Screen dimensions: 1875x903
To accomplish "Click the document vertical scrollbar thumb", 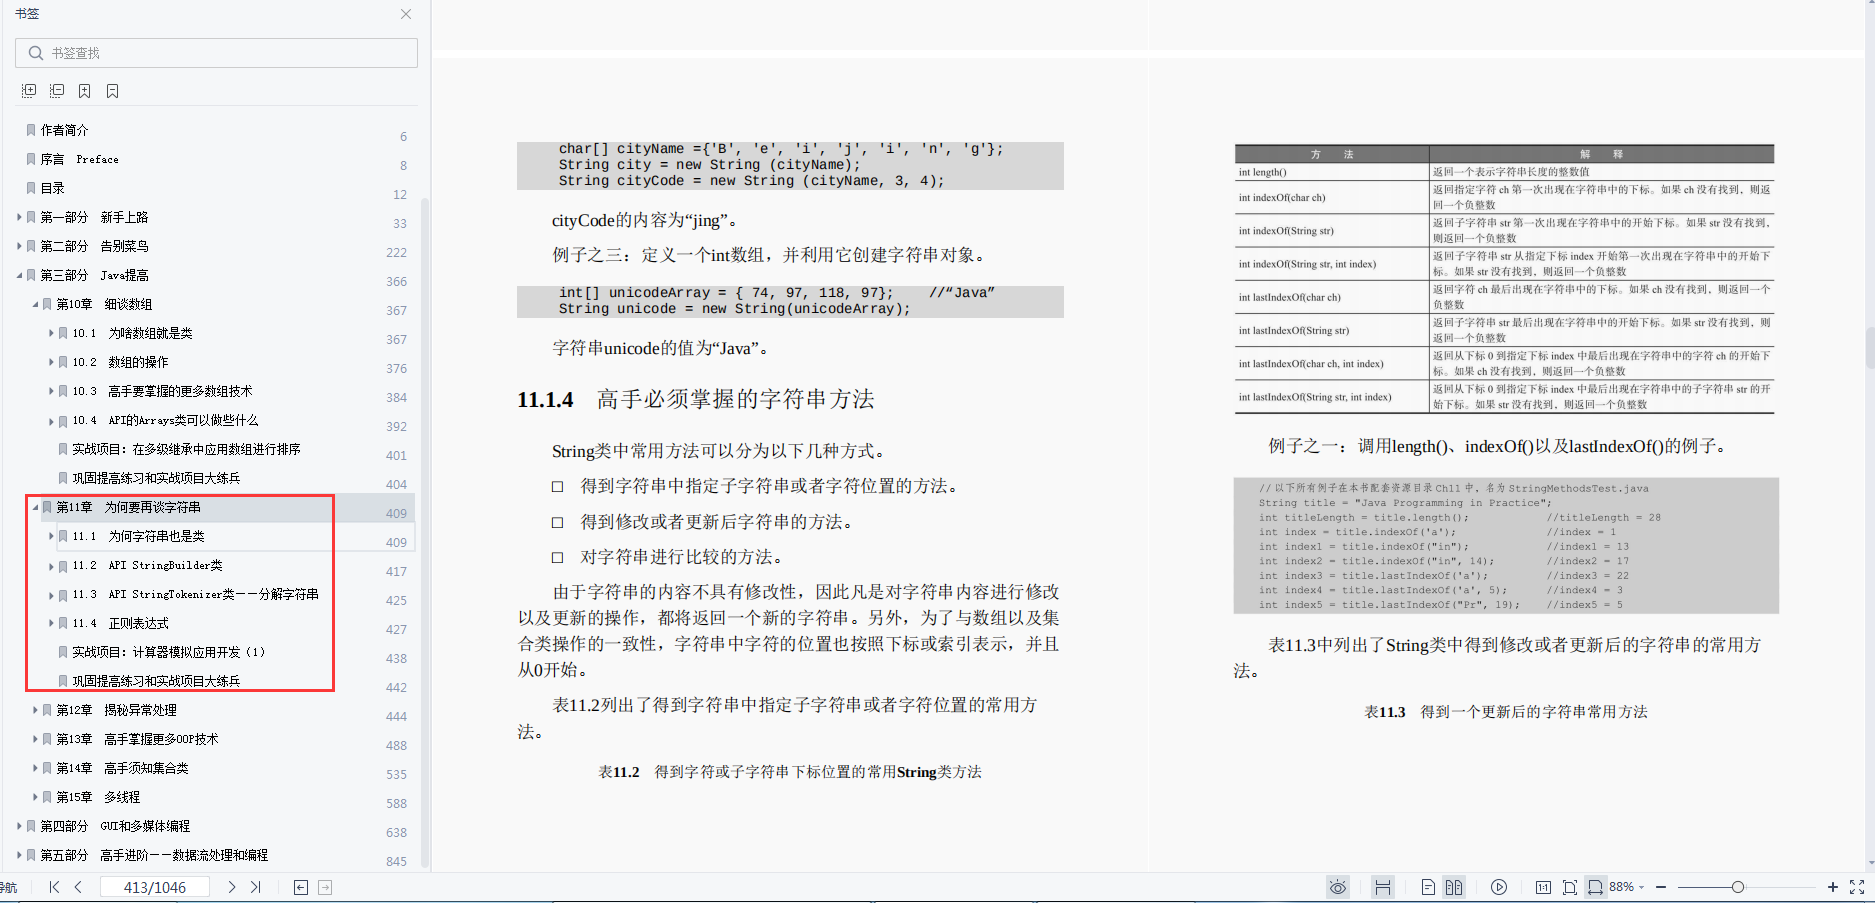I will point(1870,350).
